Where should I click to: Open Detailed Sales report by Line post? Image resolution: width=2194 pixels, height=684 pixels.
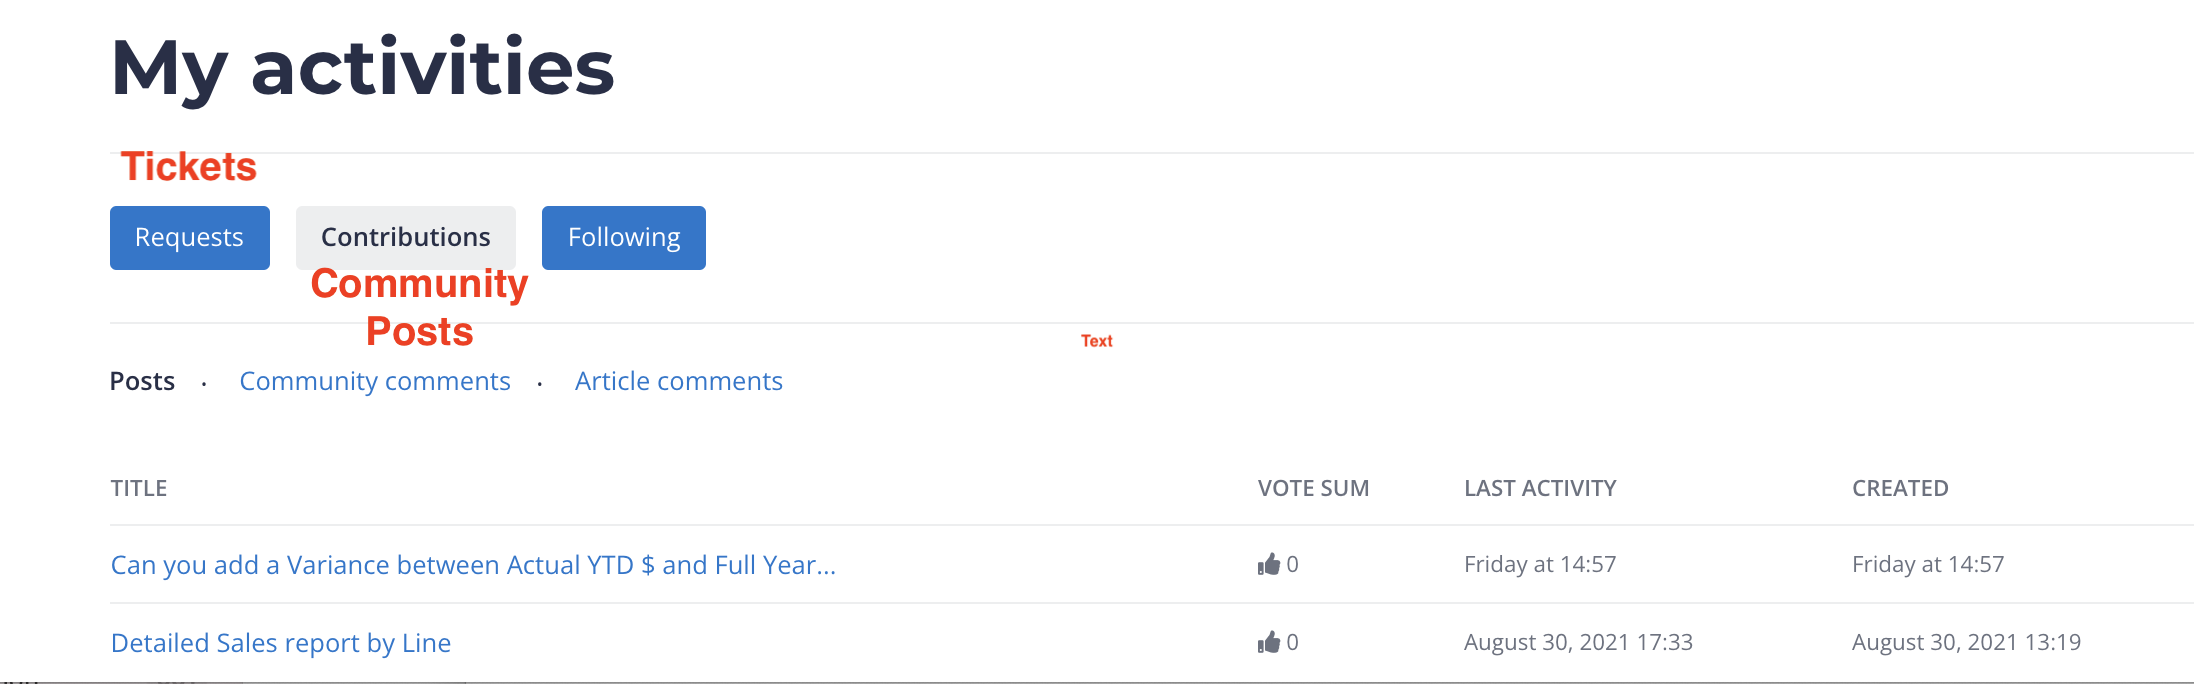(x=281, y=643)
